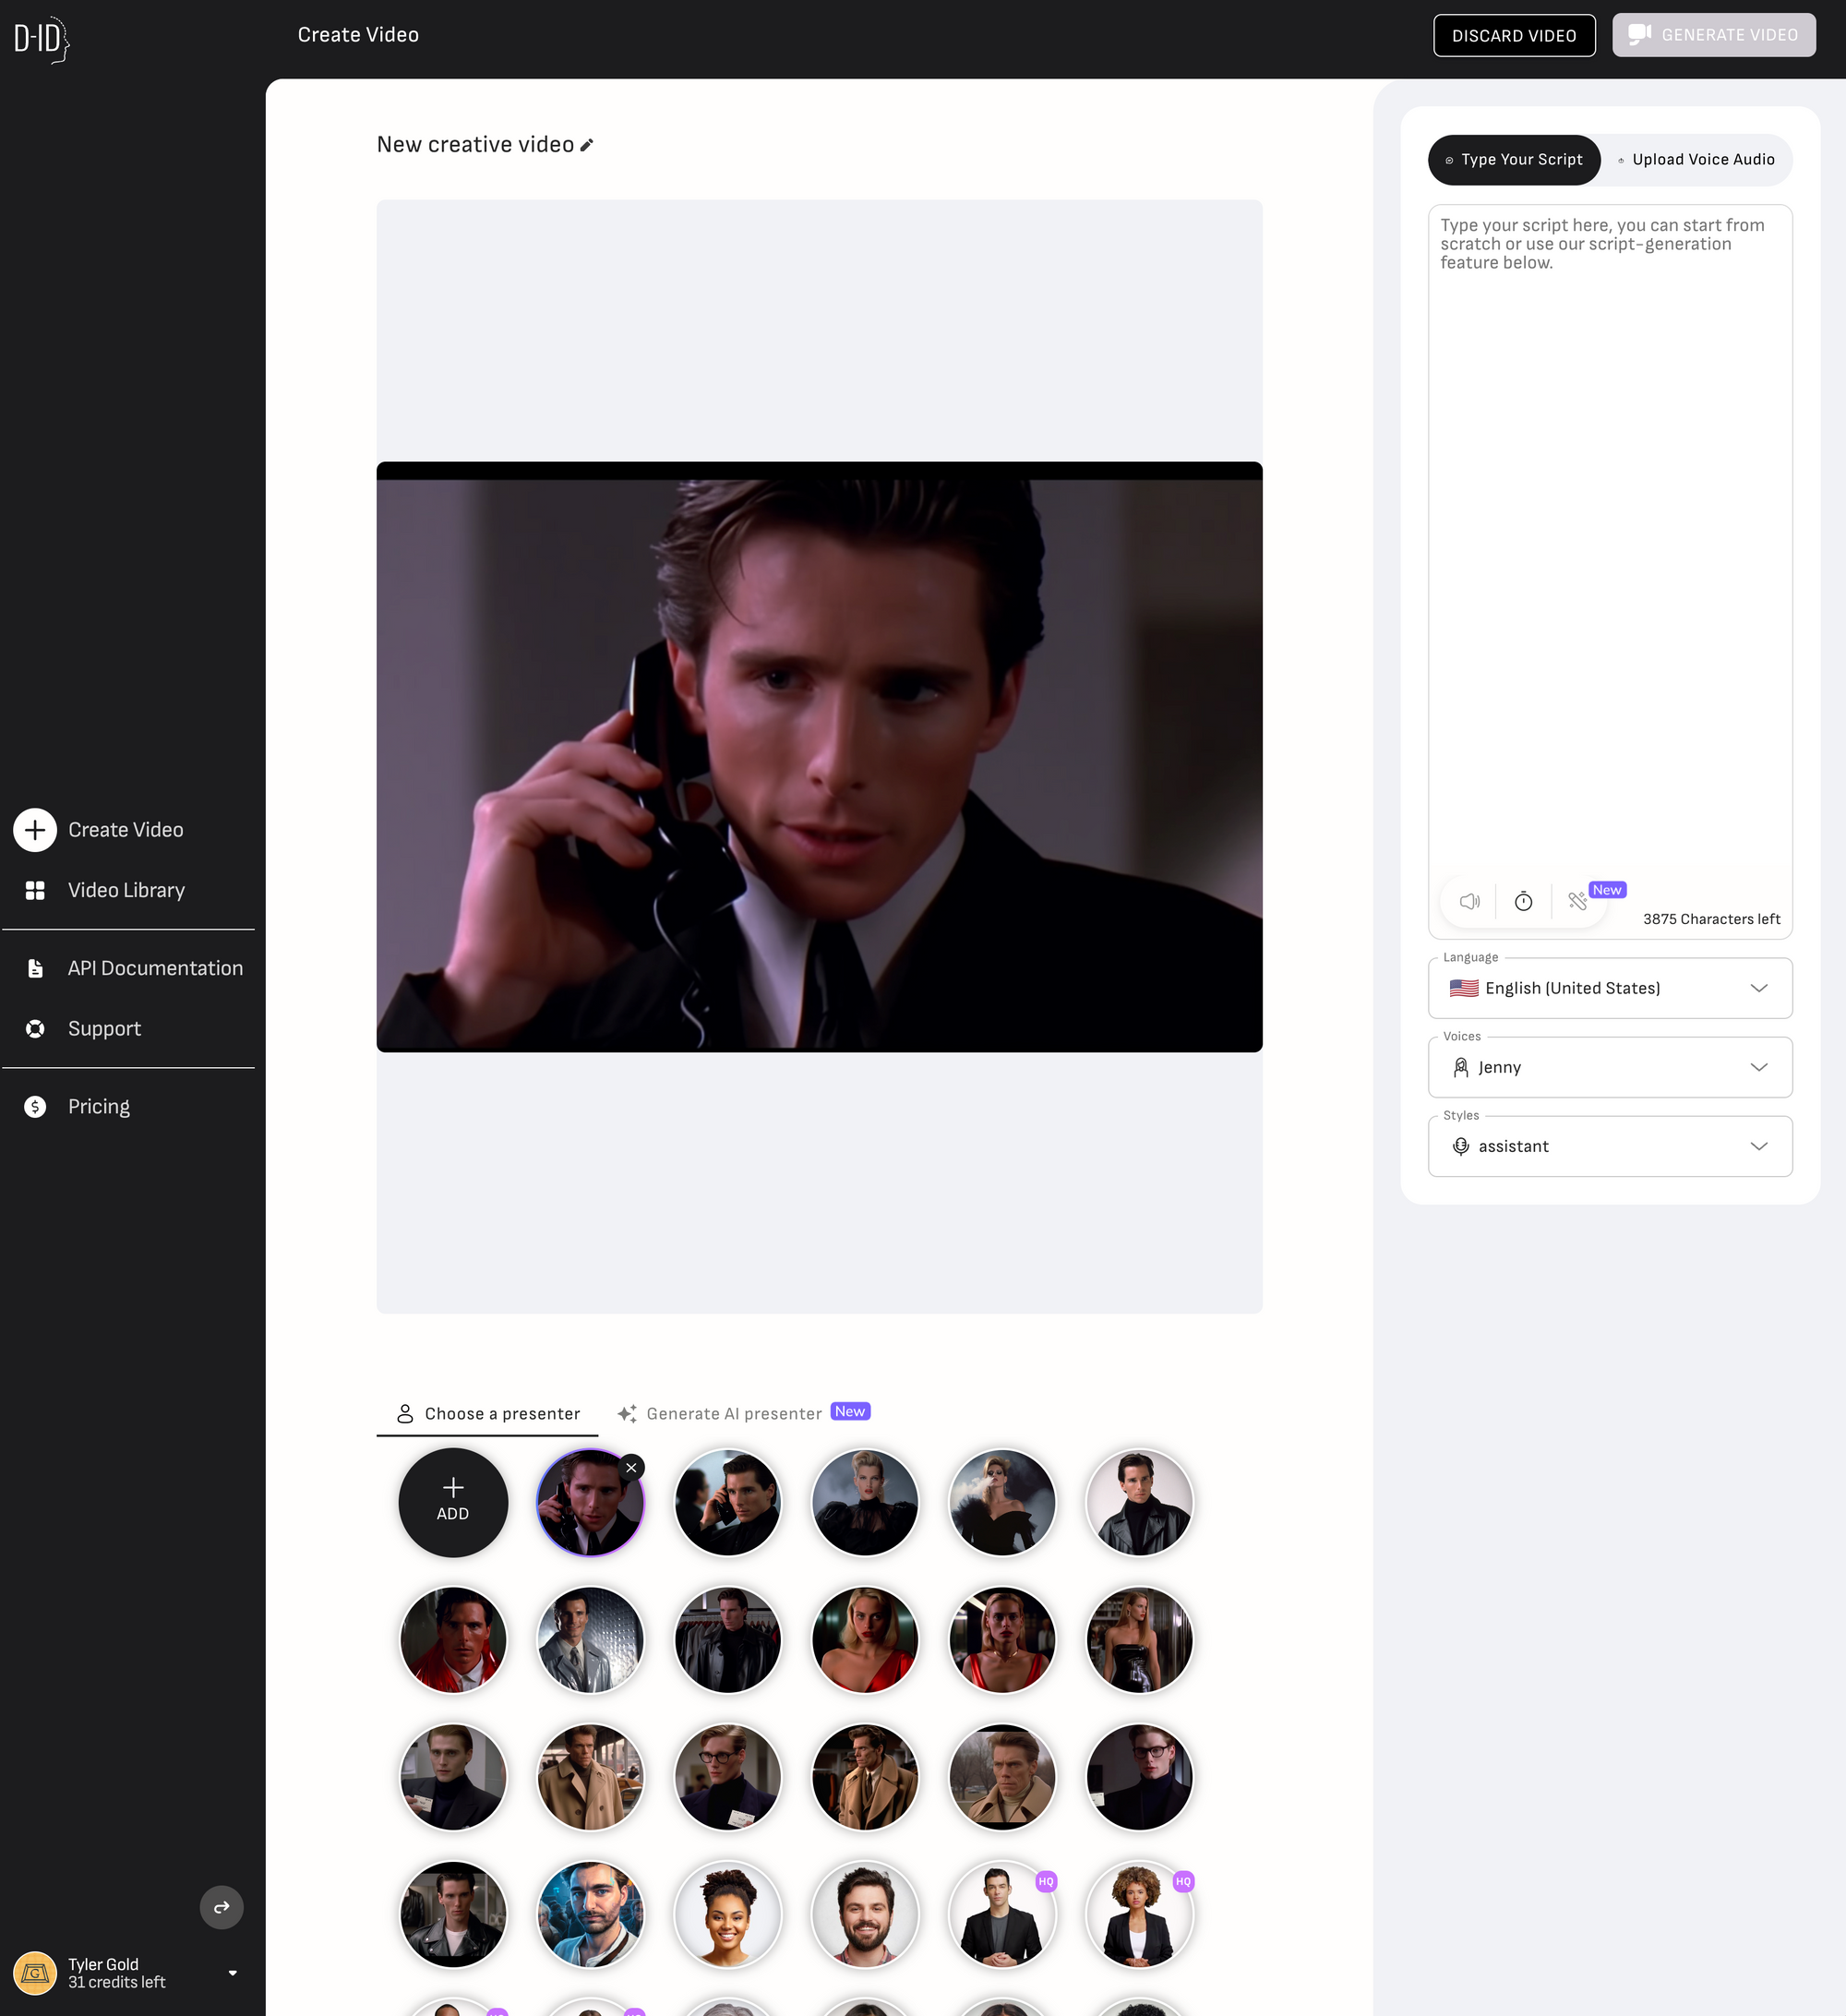
Task: Click the Discard Video button
Action: click(x=1513, y=36)
